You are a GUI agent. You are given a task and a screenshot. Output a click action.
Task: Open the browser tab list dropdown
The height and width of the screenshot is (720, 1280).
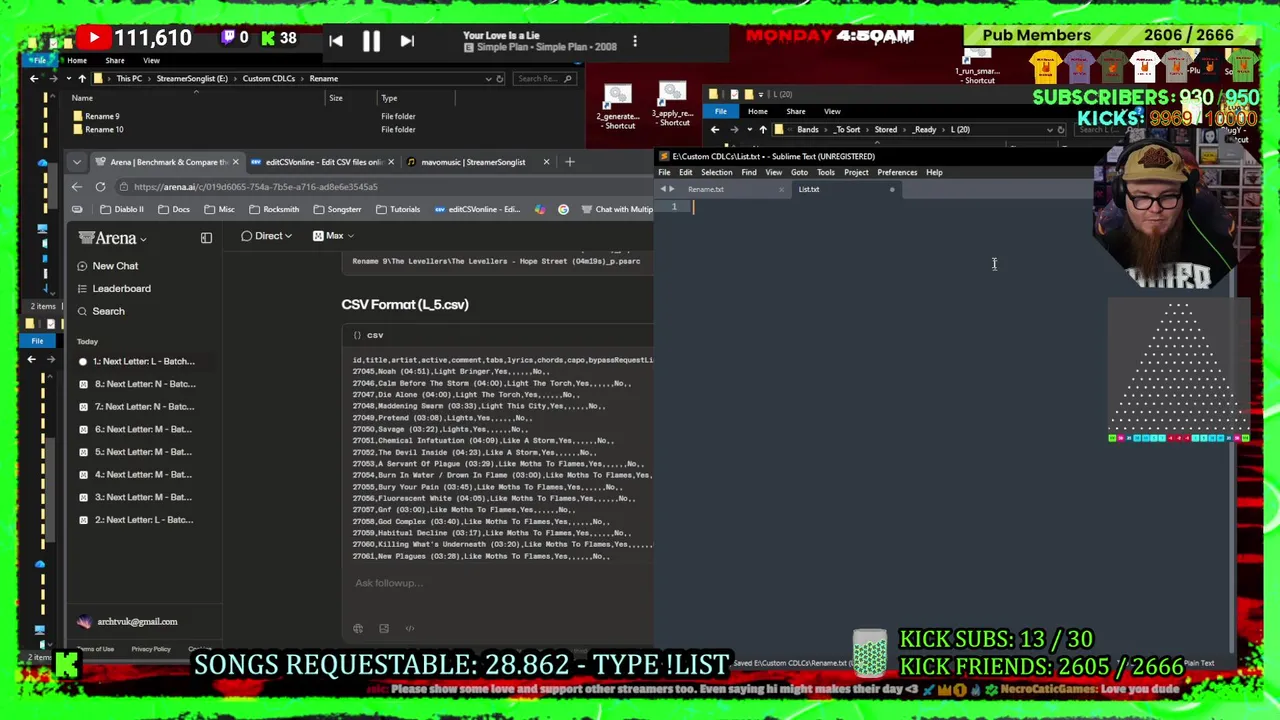(x=77, y=162)
